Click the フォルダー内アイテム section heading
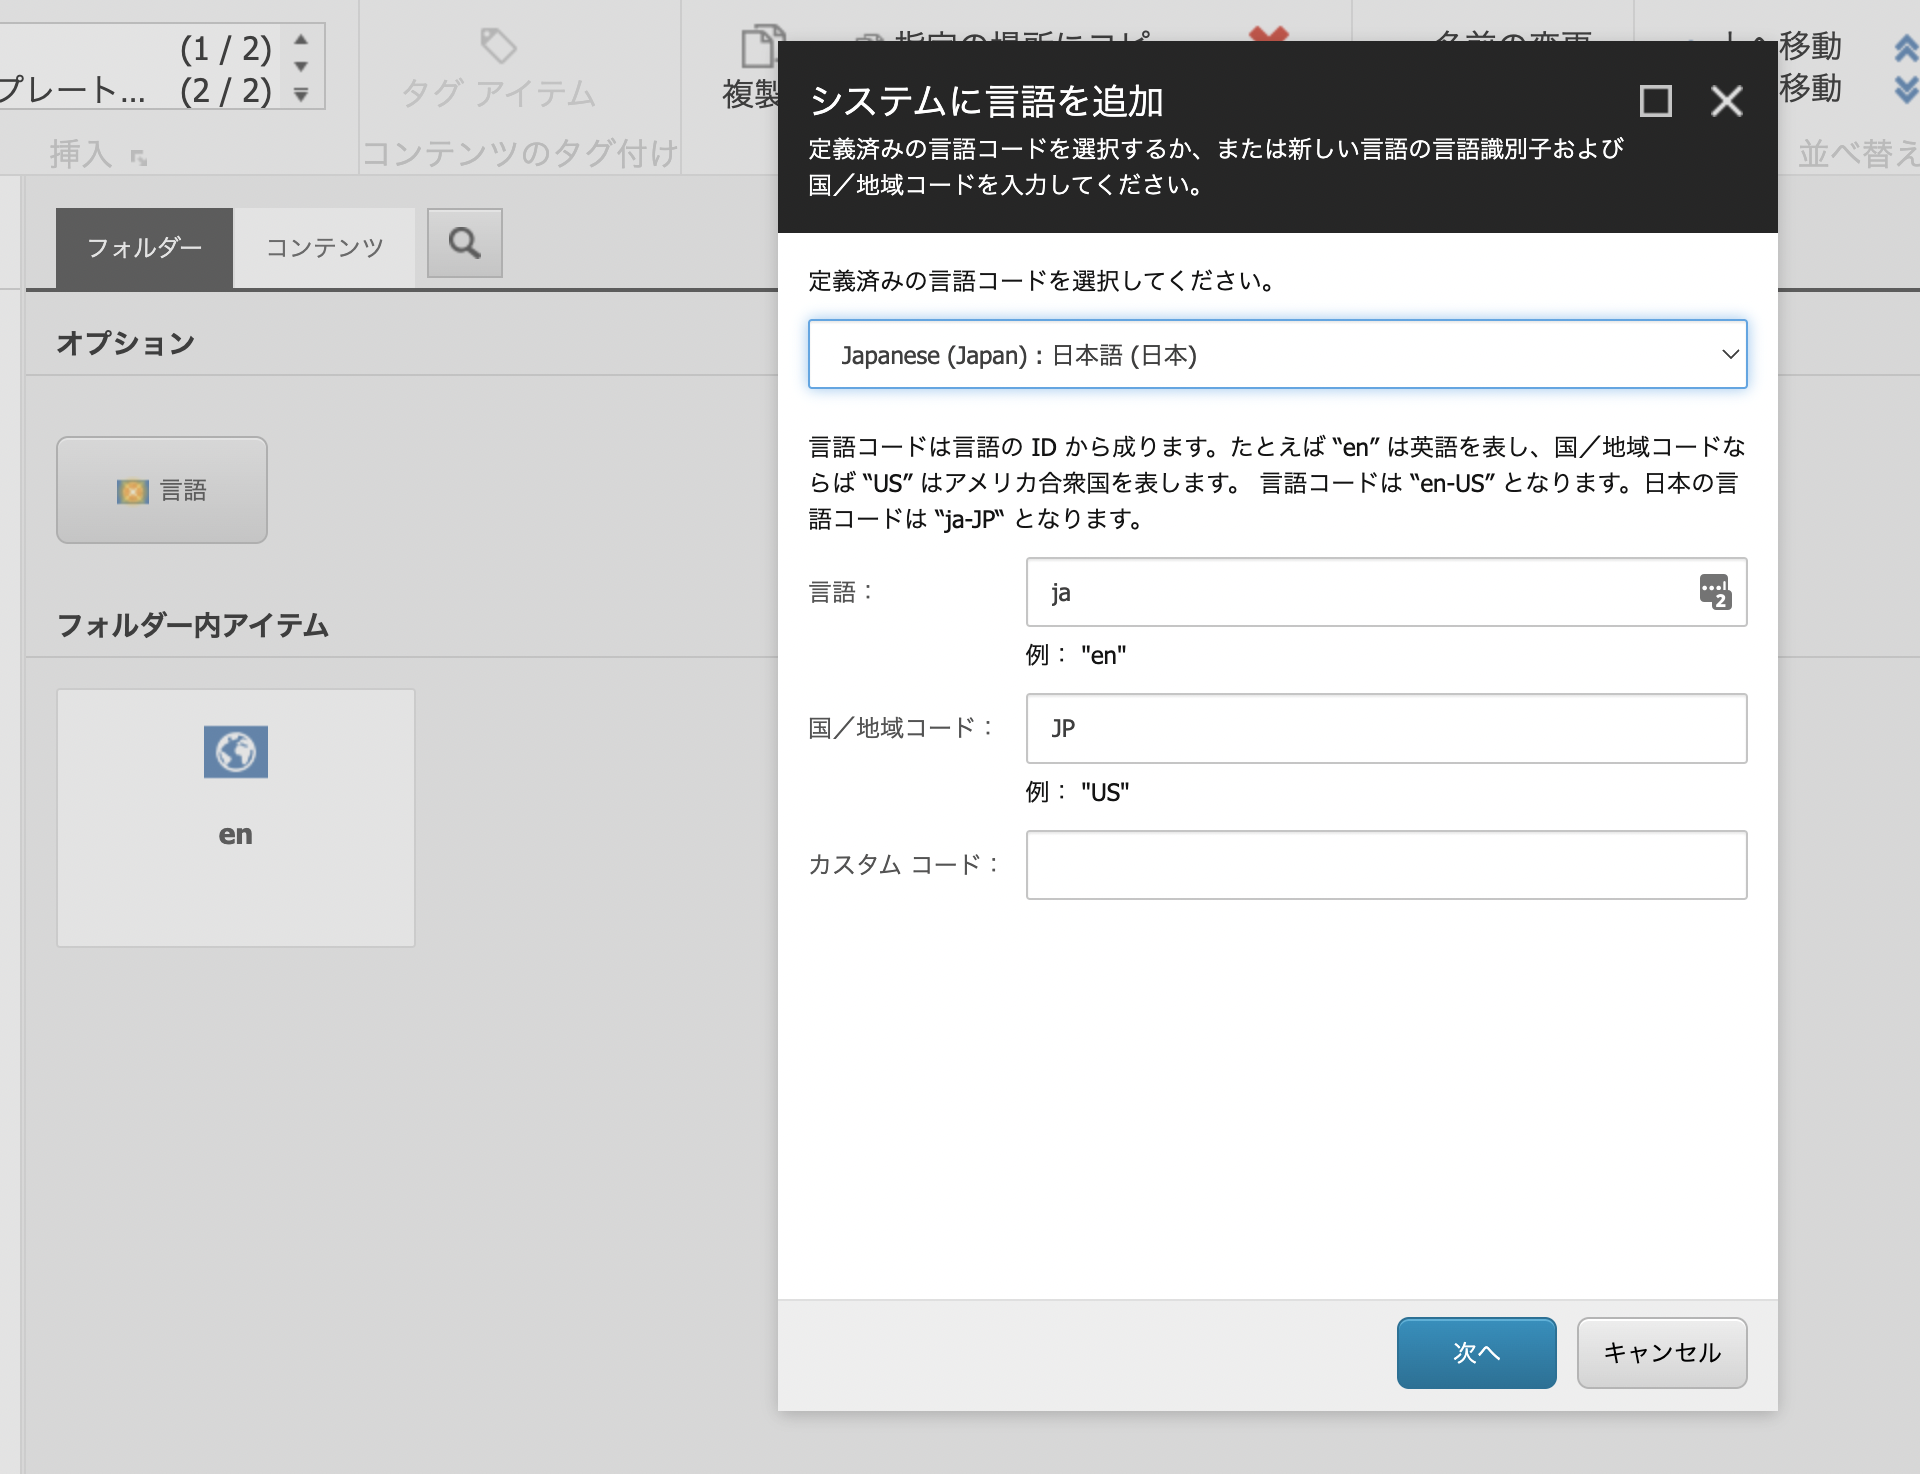1920x1474 pixels. point(193,625)
